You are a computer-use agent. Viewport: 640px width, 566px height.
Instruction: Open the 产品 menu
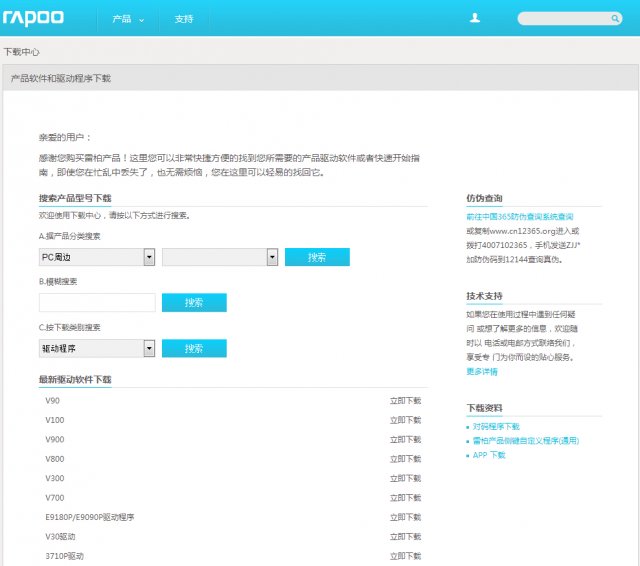127,19
